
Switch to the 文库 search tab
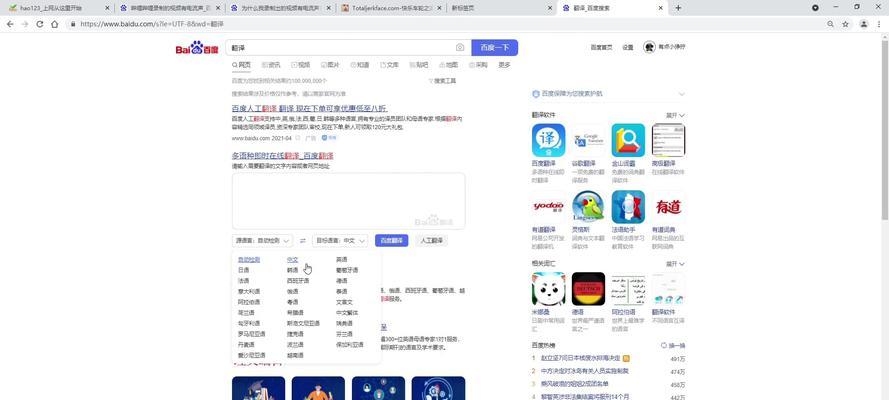(390, 65)
